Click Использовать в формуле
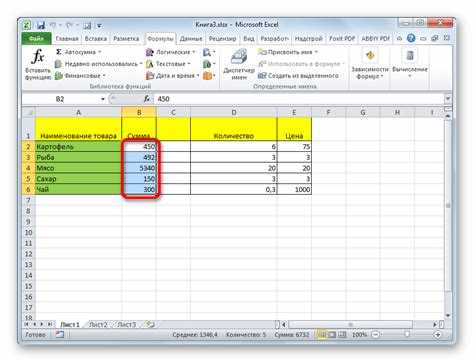 [x=300, y=64]
